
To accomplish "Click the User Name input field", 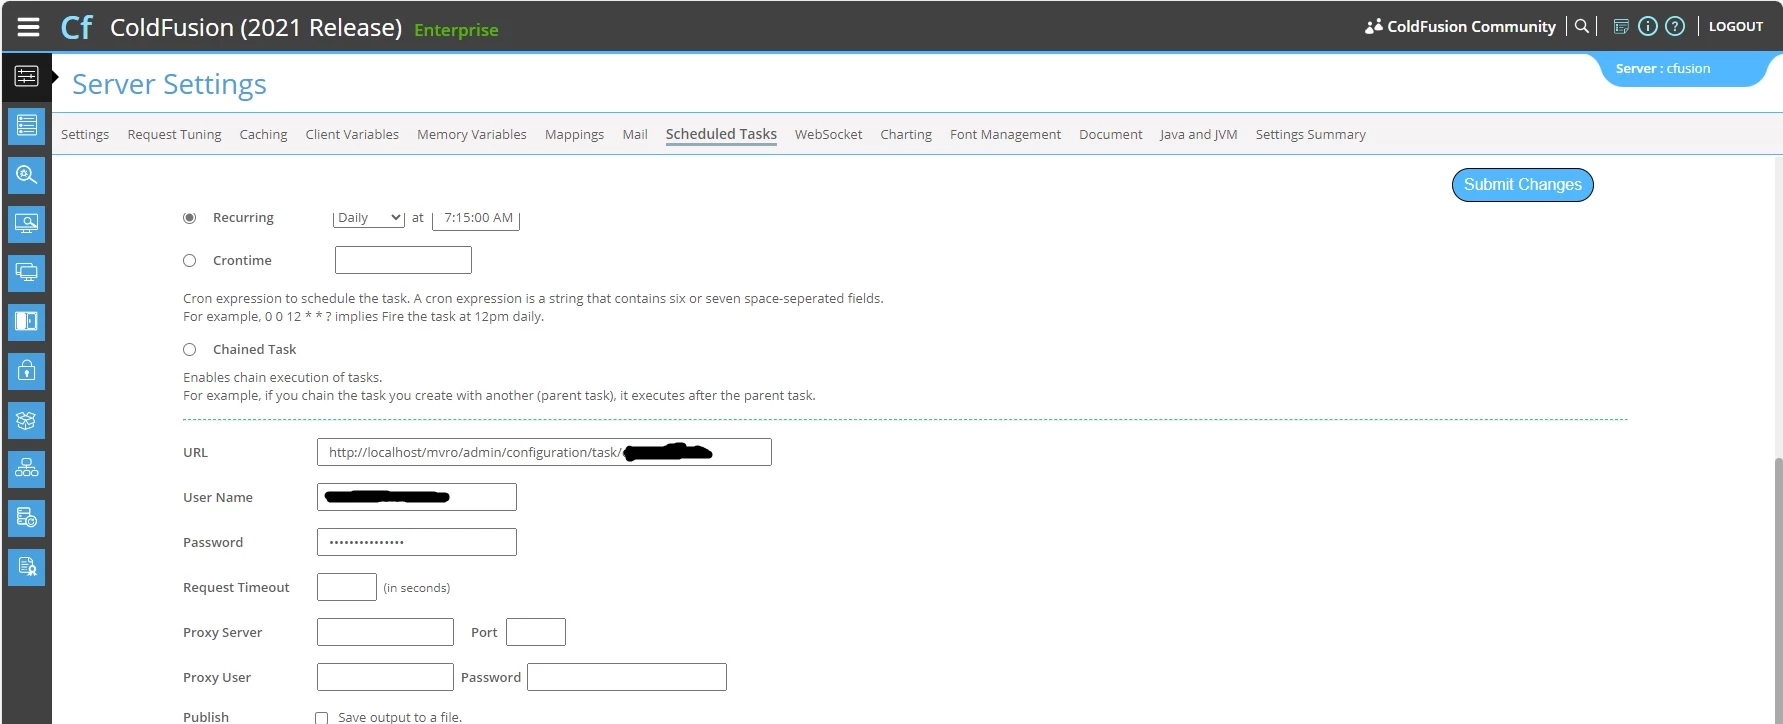I will tap(417, 497).
